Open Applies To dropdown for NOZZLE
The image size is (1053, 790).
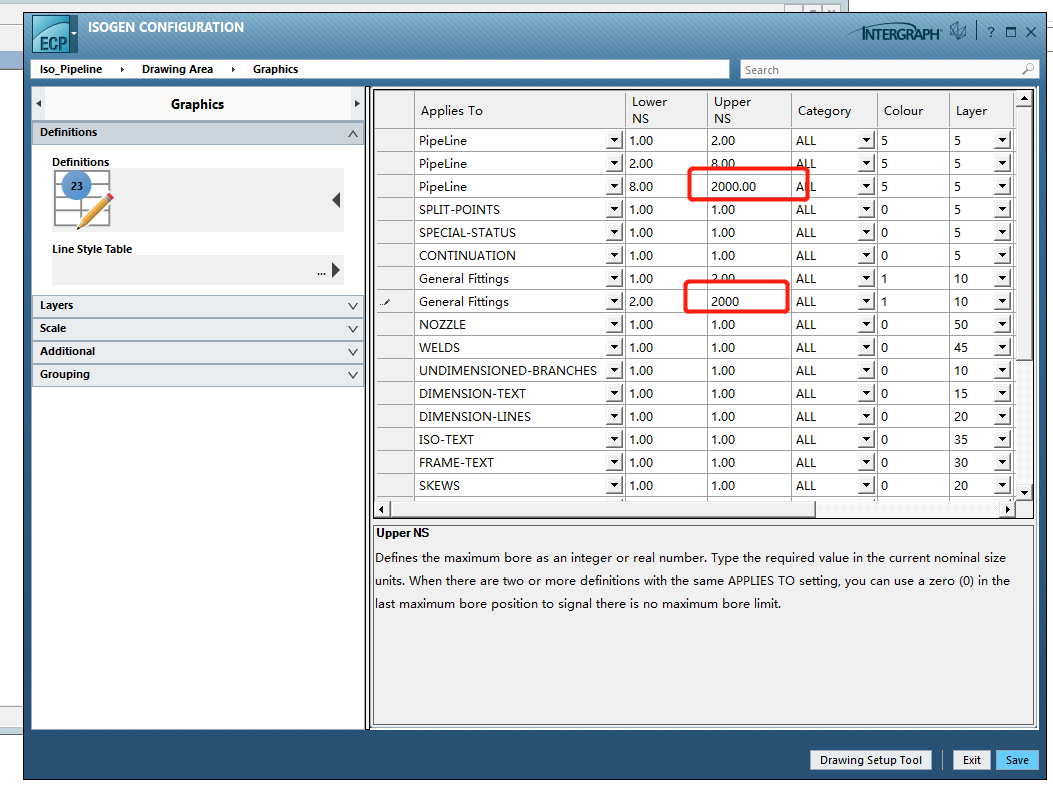tap(614, 324)
